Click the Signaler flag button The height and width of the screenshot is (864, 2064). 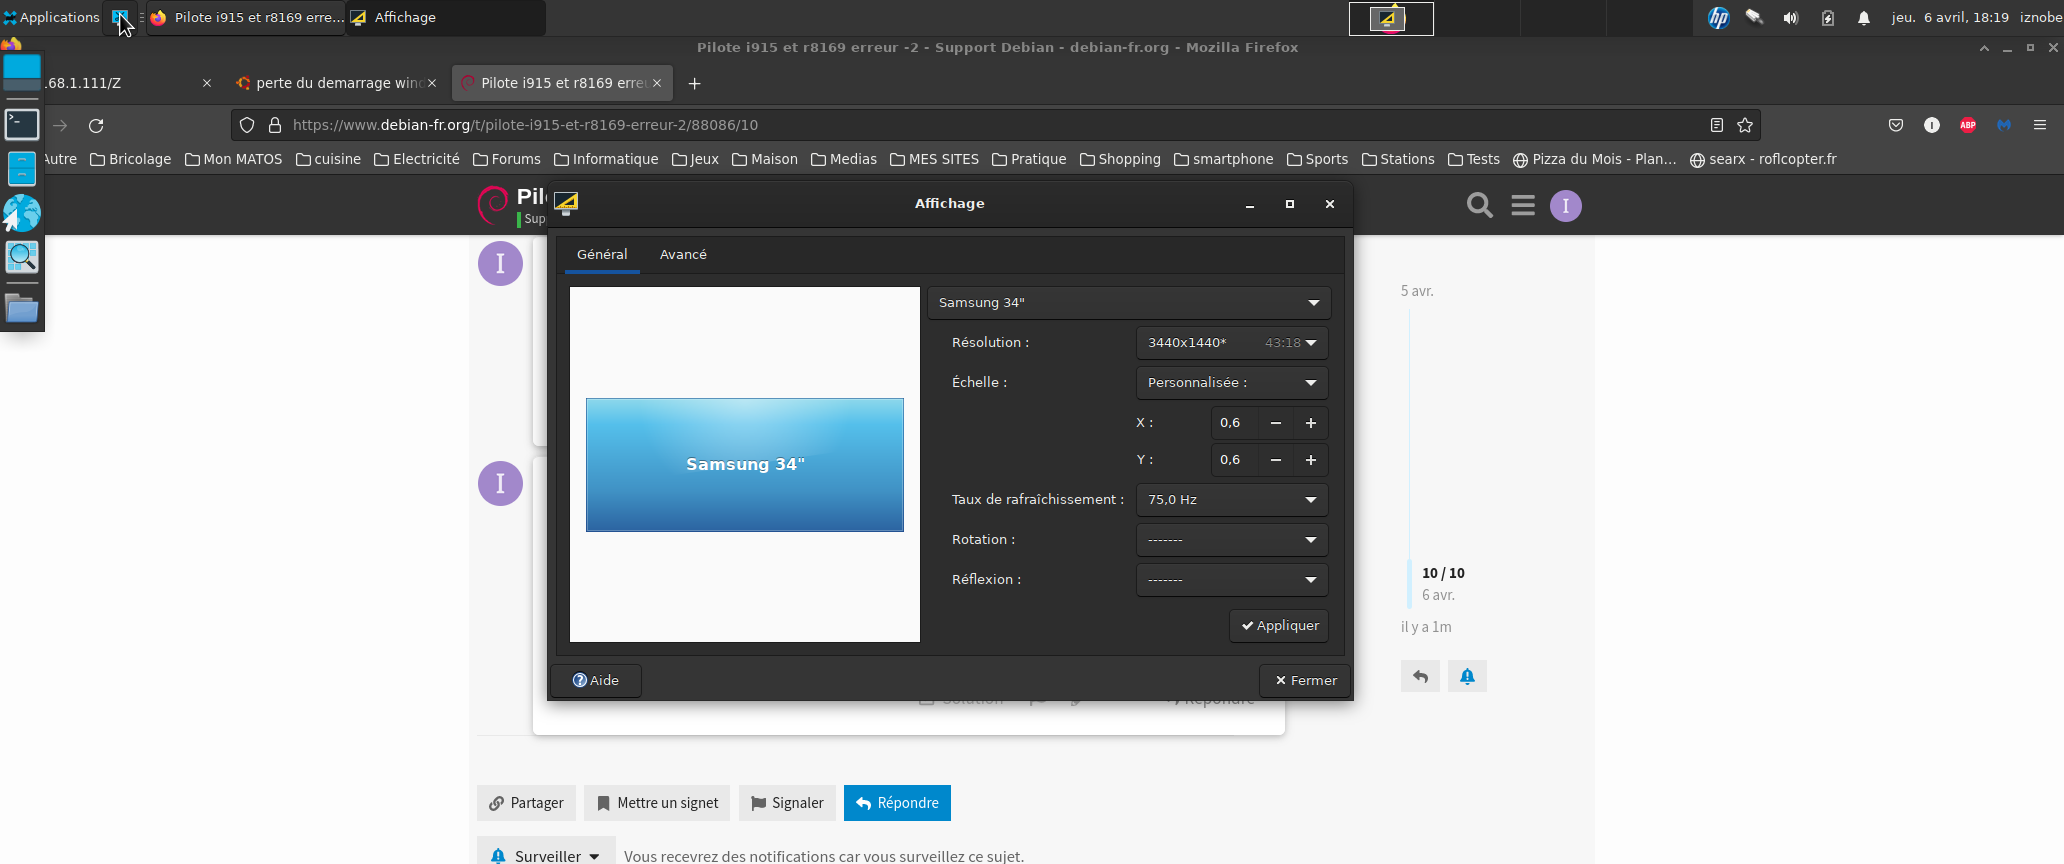click(x=787, y=803)
